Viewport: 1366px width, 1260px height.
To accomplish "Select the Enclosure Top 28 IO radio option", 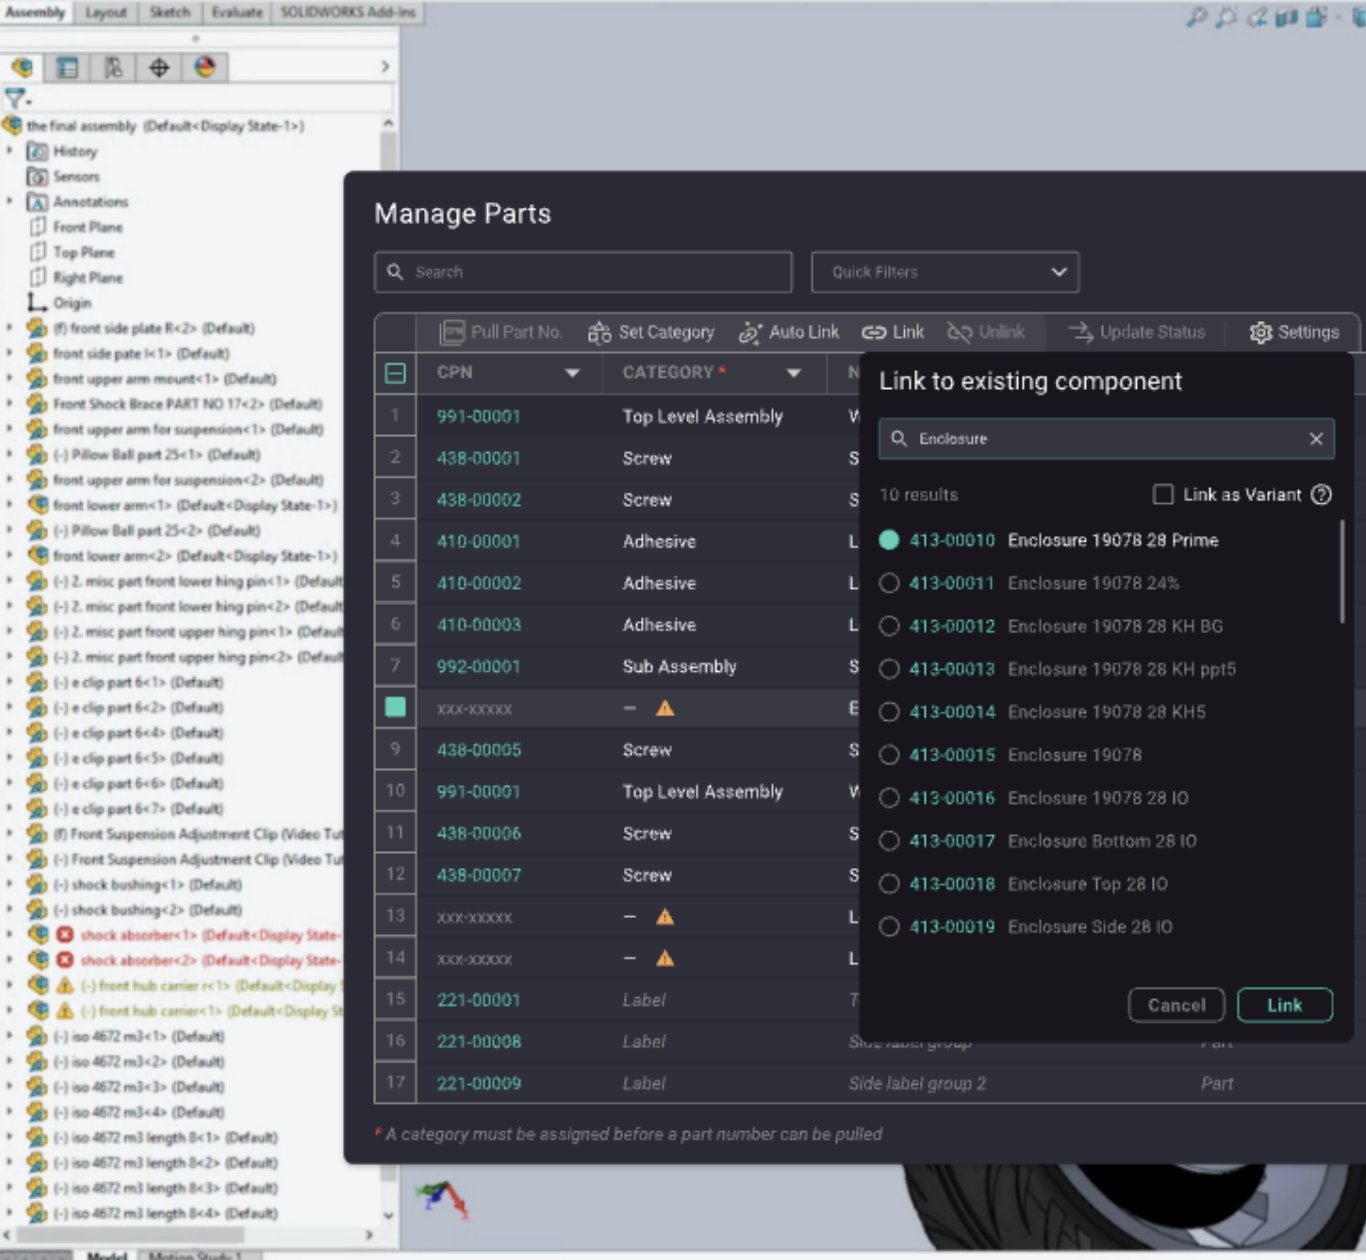I will coord(889,884).
